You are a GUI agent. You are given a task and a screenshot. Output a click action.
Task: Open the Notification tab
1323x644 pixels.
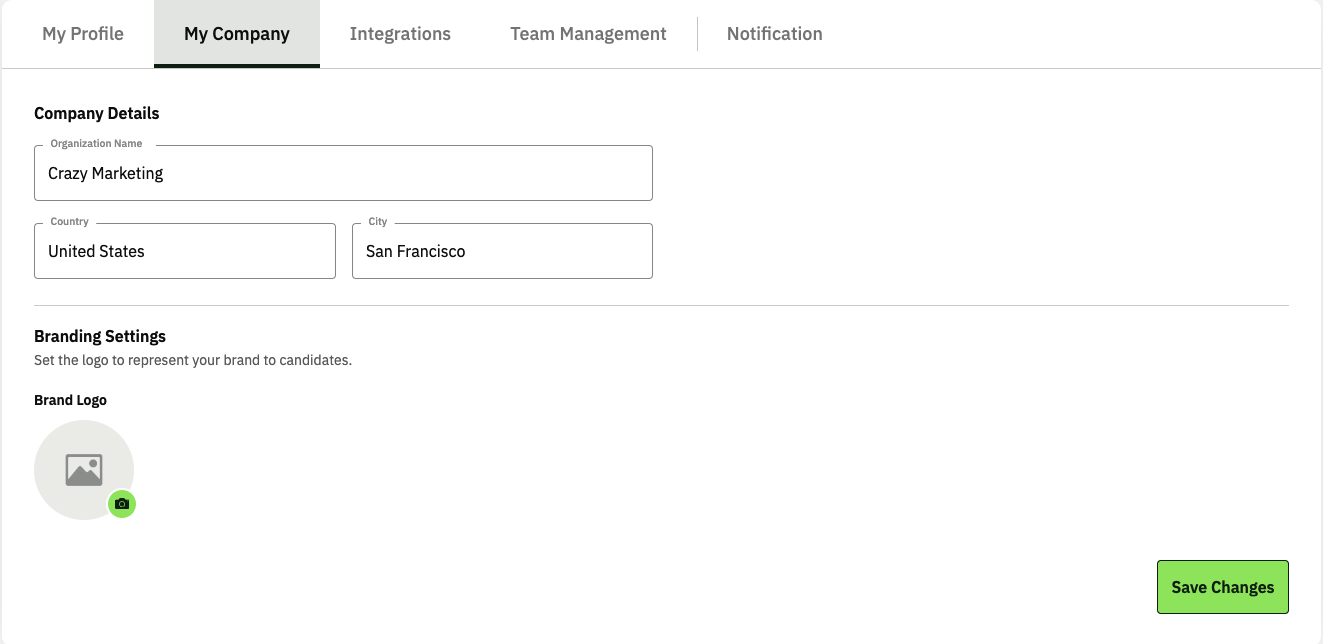(774, 34)
